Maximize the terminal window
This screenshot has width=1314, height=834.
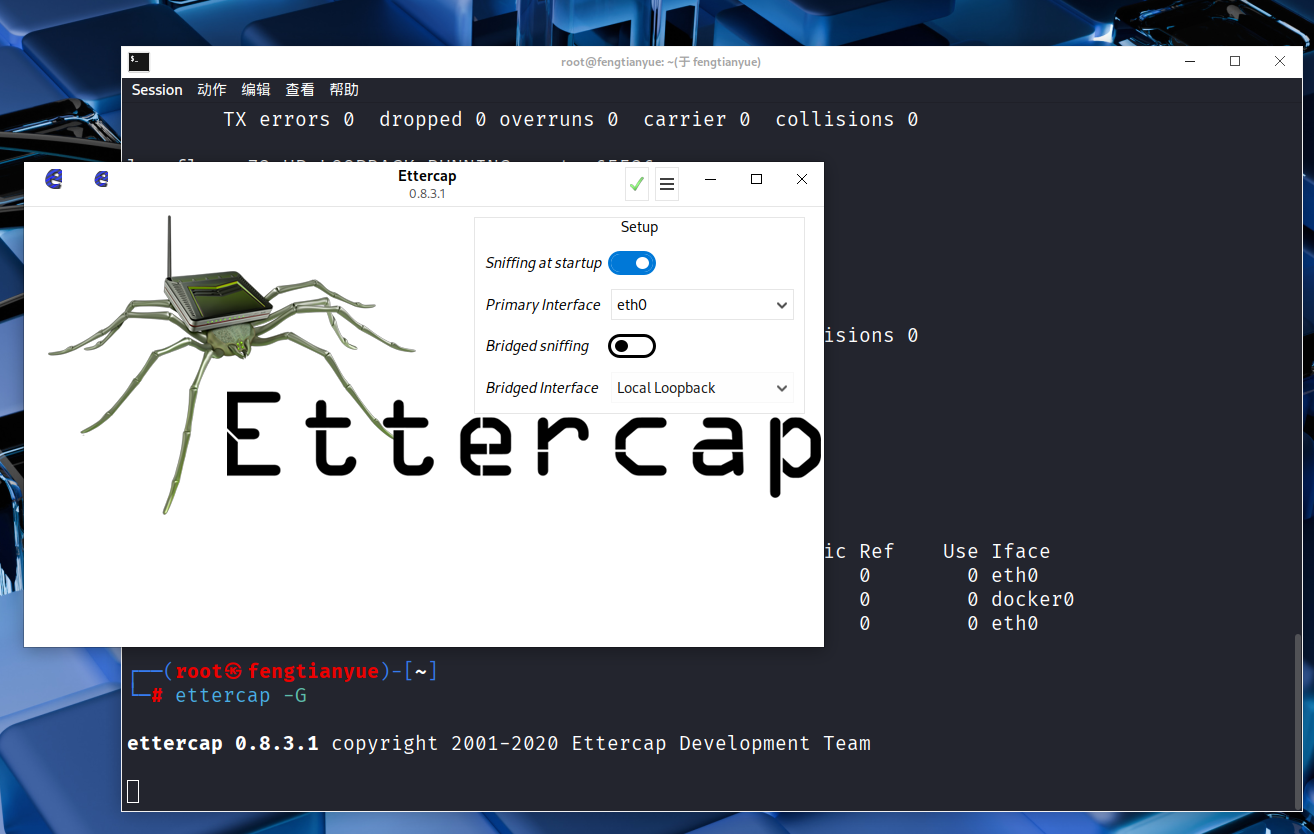pyautogui.click(x=1235, y=62)
